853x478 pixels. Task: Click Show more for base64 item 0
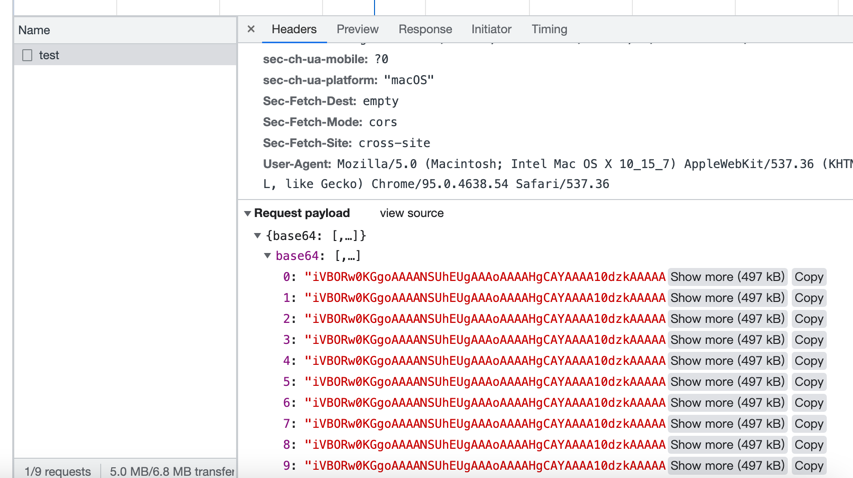tap(727, 277)
